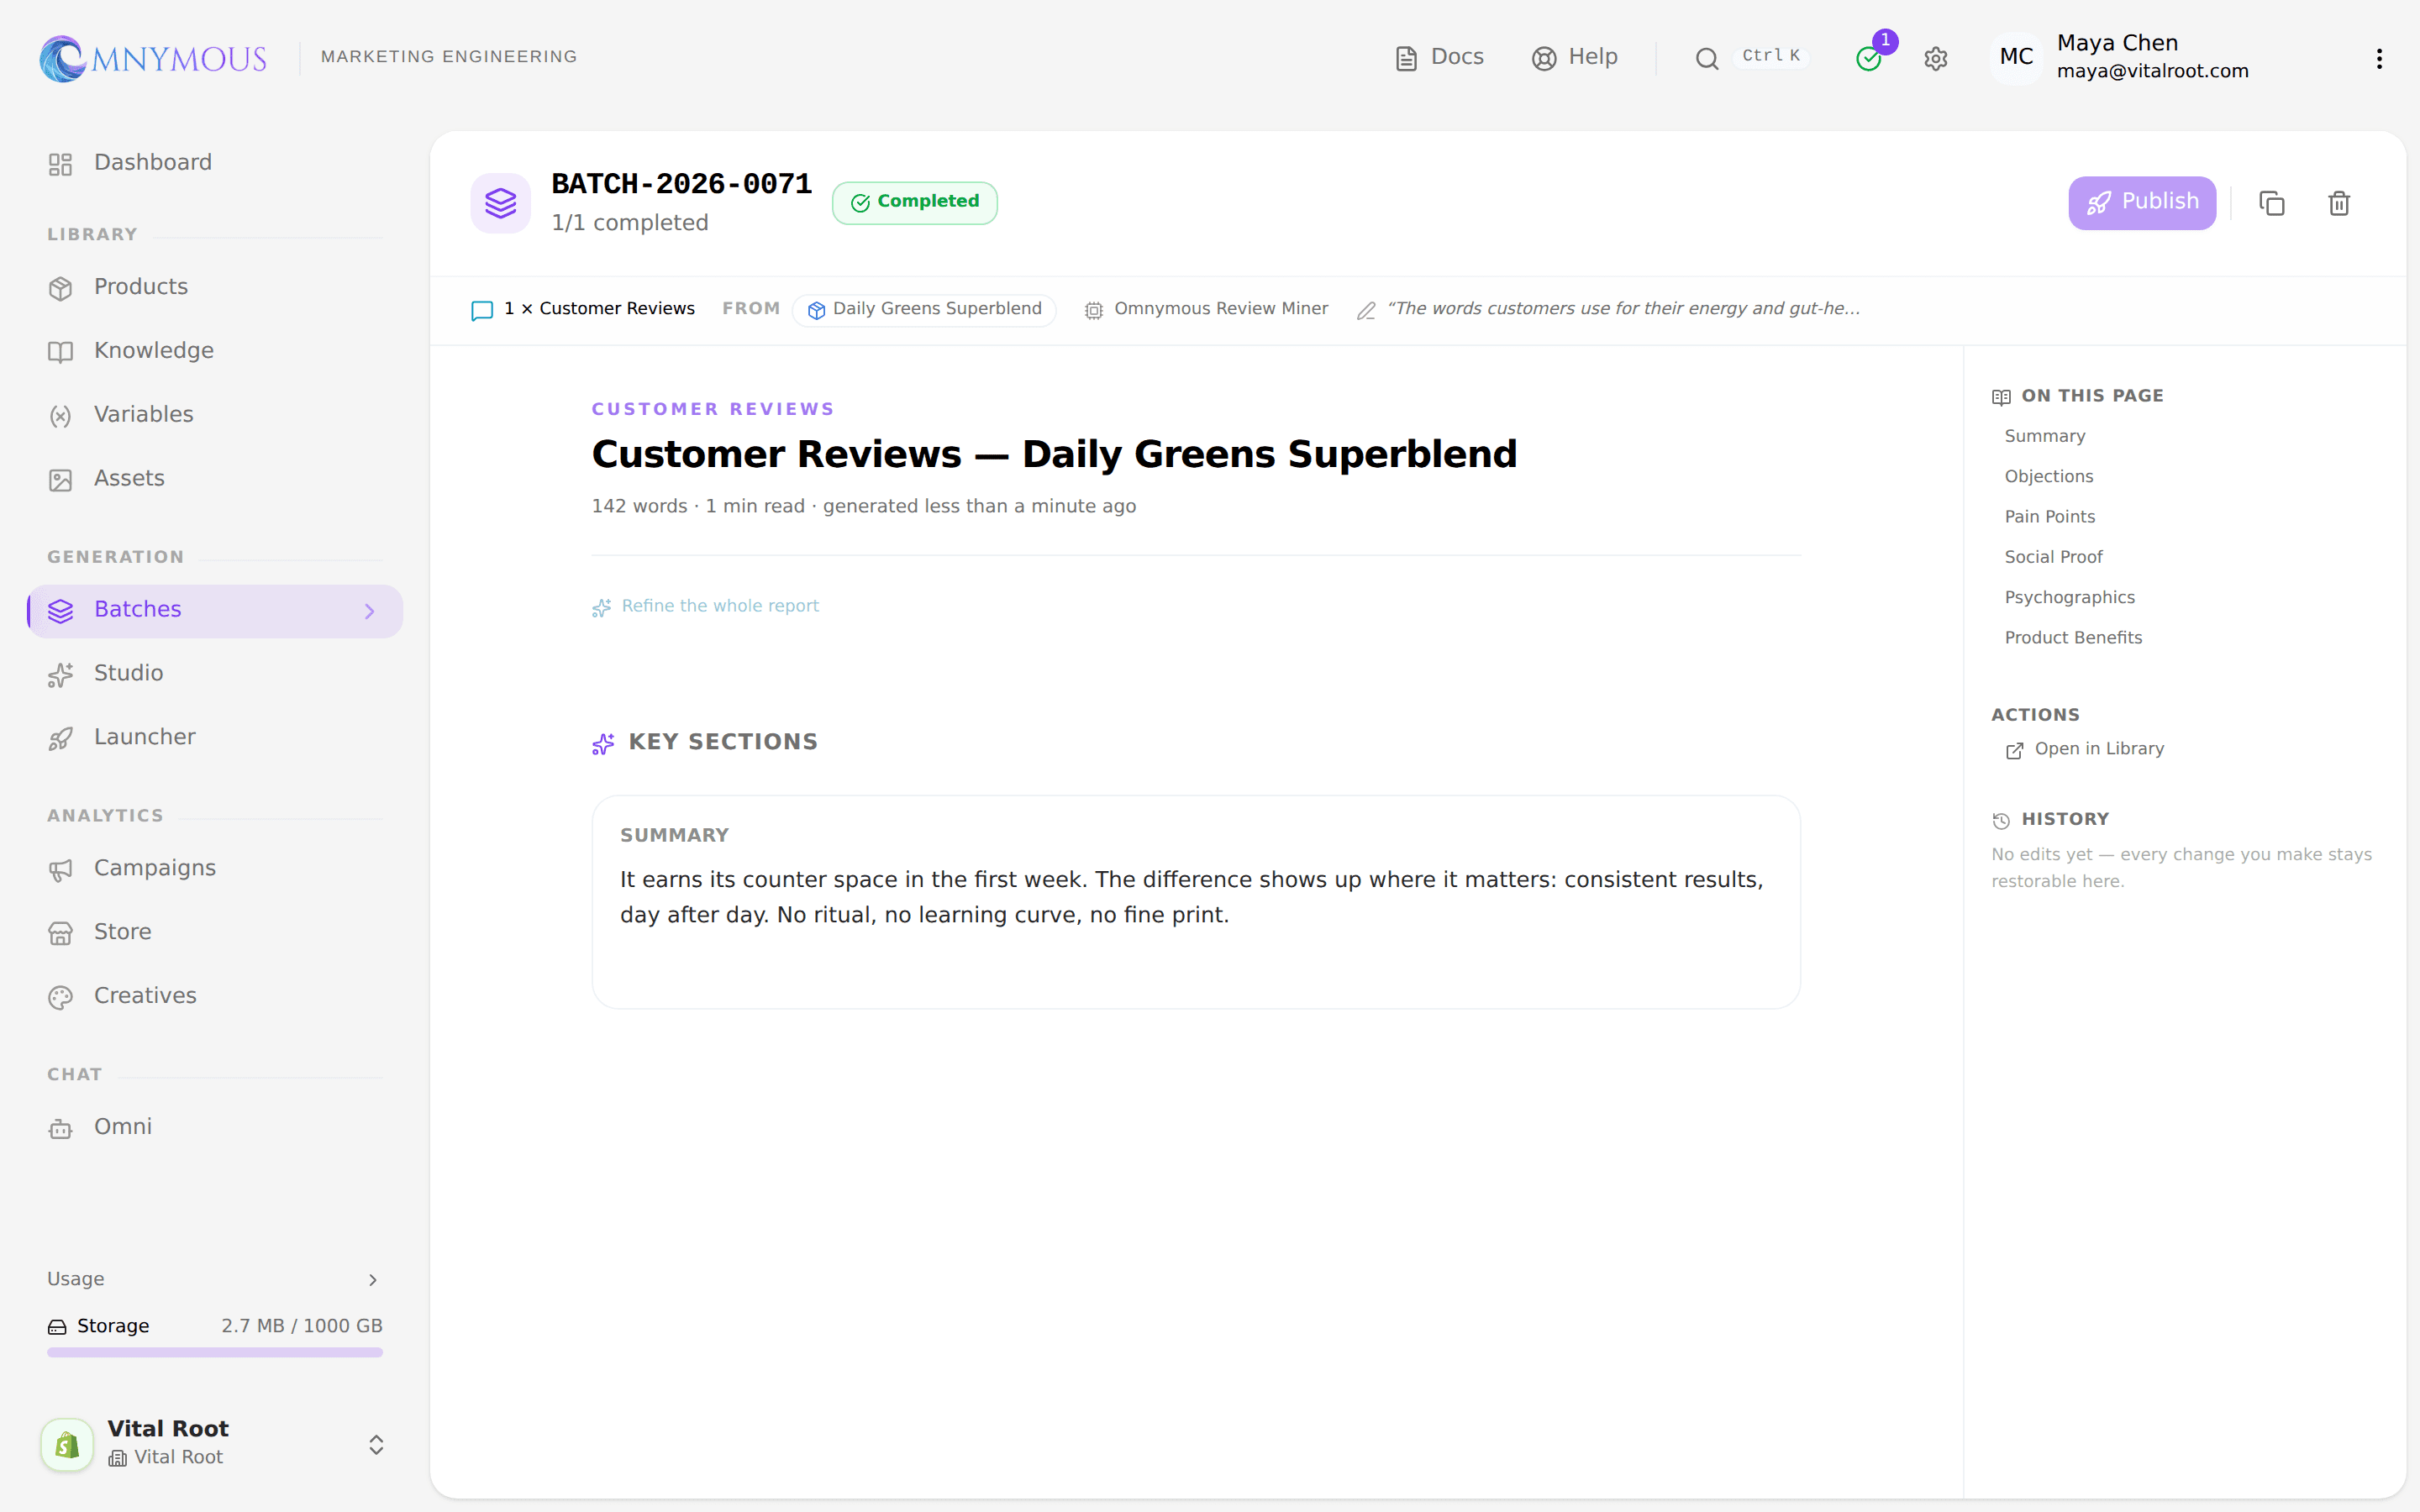
Task: Click the BATCH-2026-0071 title
Action: point(681,184)
